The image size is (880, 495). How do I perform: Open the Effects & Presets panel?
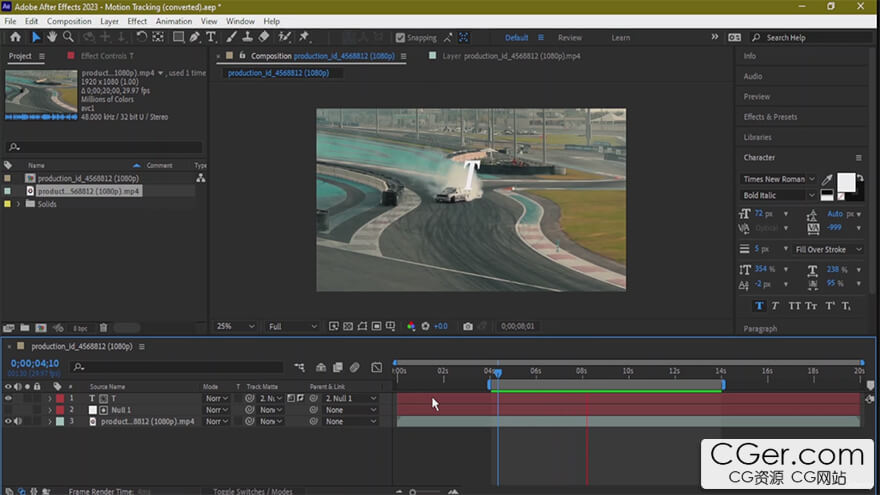770,117
